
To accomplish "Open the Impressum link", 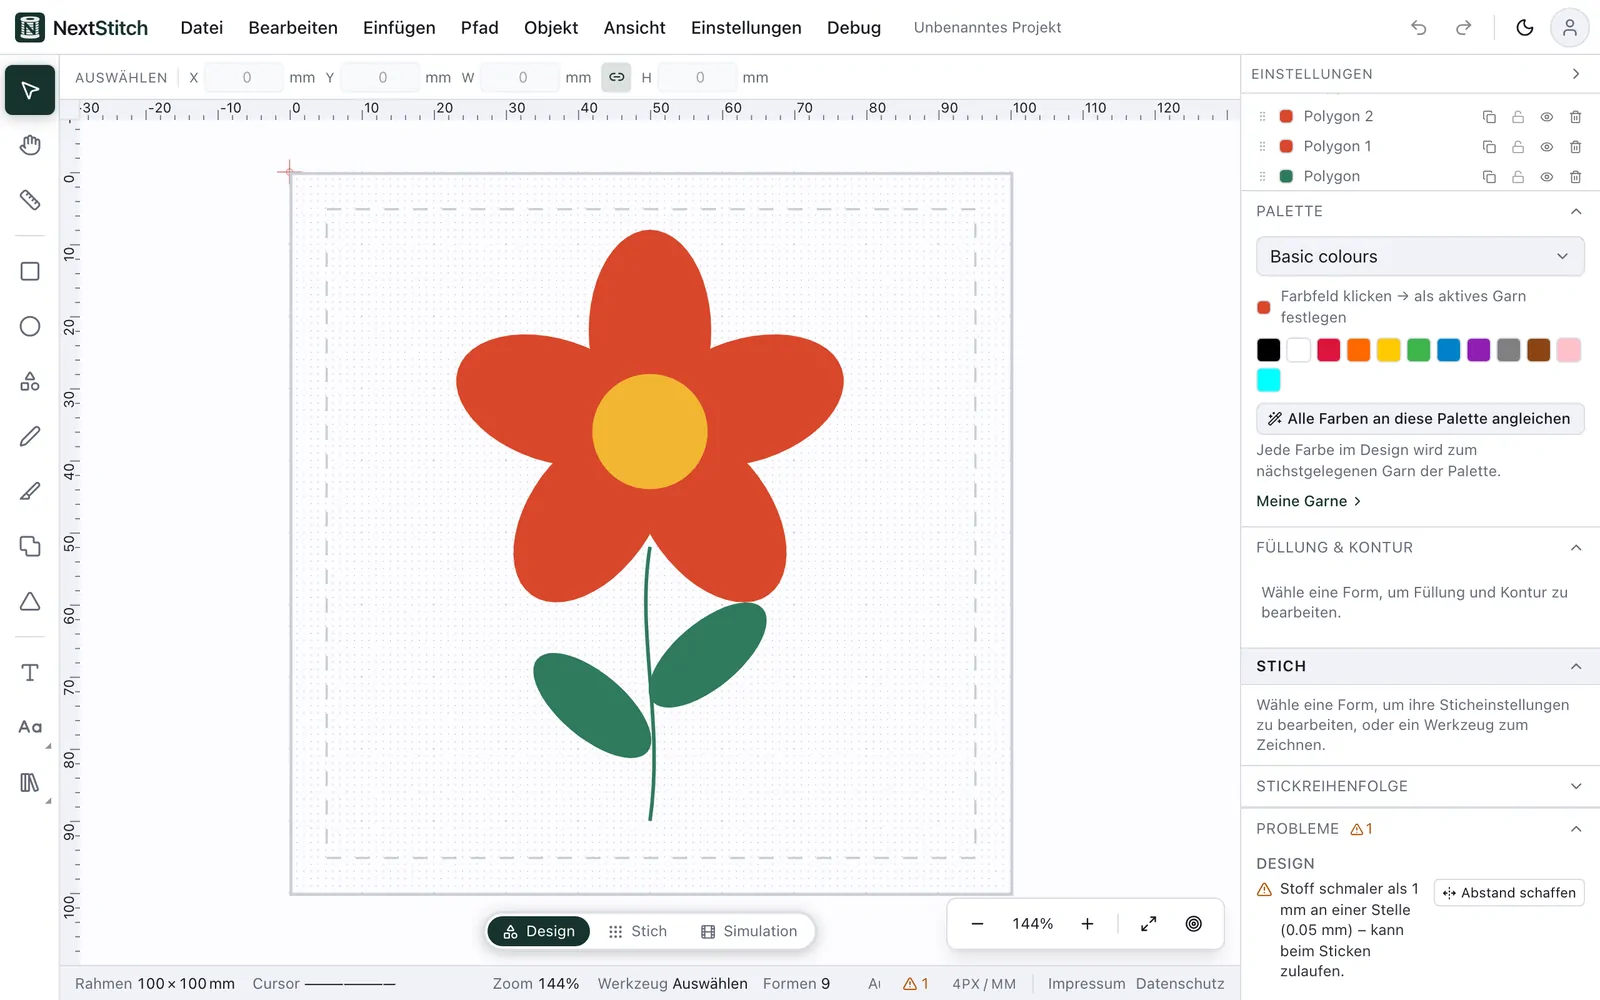I will tap(1086, 984).
